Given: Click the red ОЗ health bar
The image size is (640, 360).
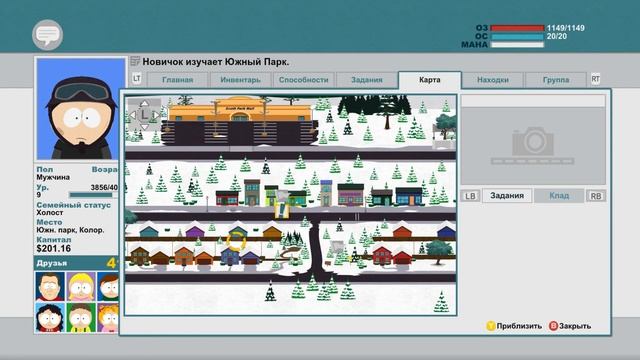Looking at the screenshot, I should [x=517, y=28].
